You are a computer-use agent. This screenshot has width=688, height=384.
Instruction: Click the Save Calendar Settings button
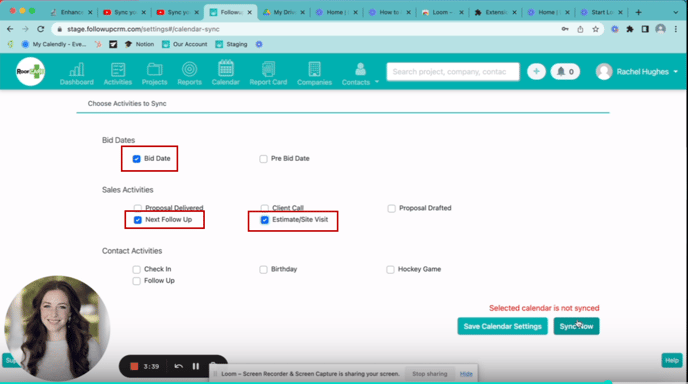click(x=502, y=326)
